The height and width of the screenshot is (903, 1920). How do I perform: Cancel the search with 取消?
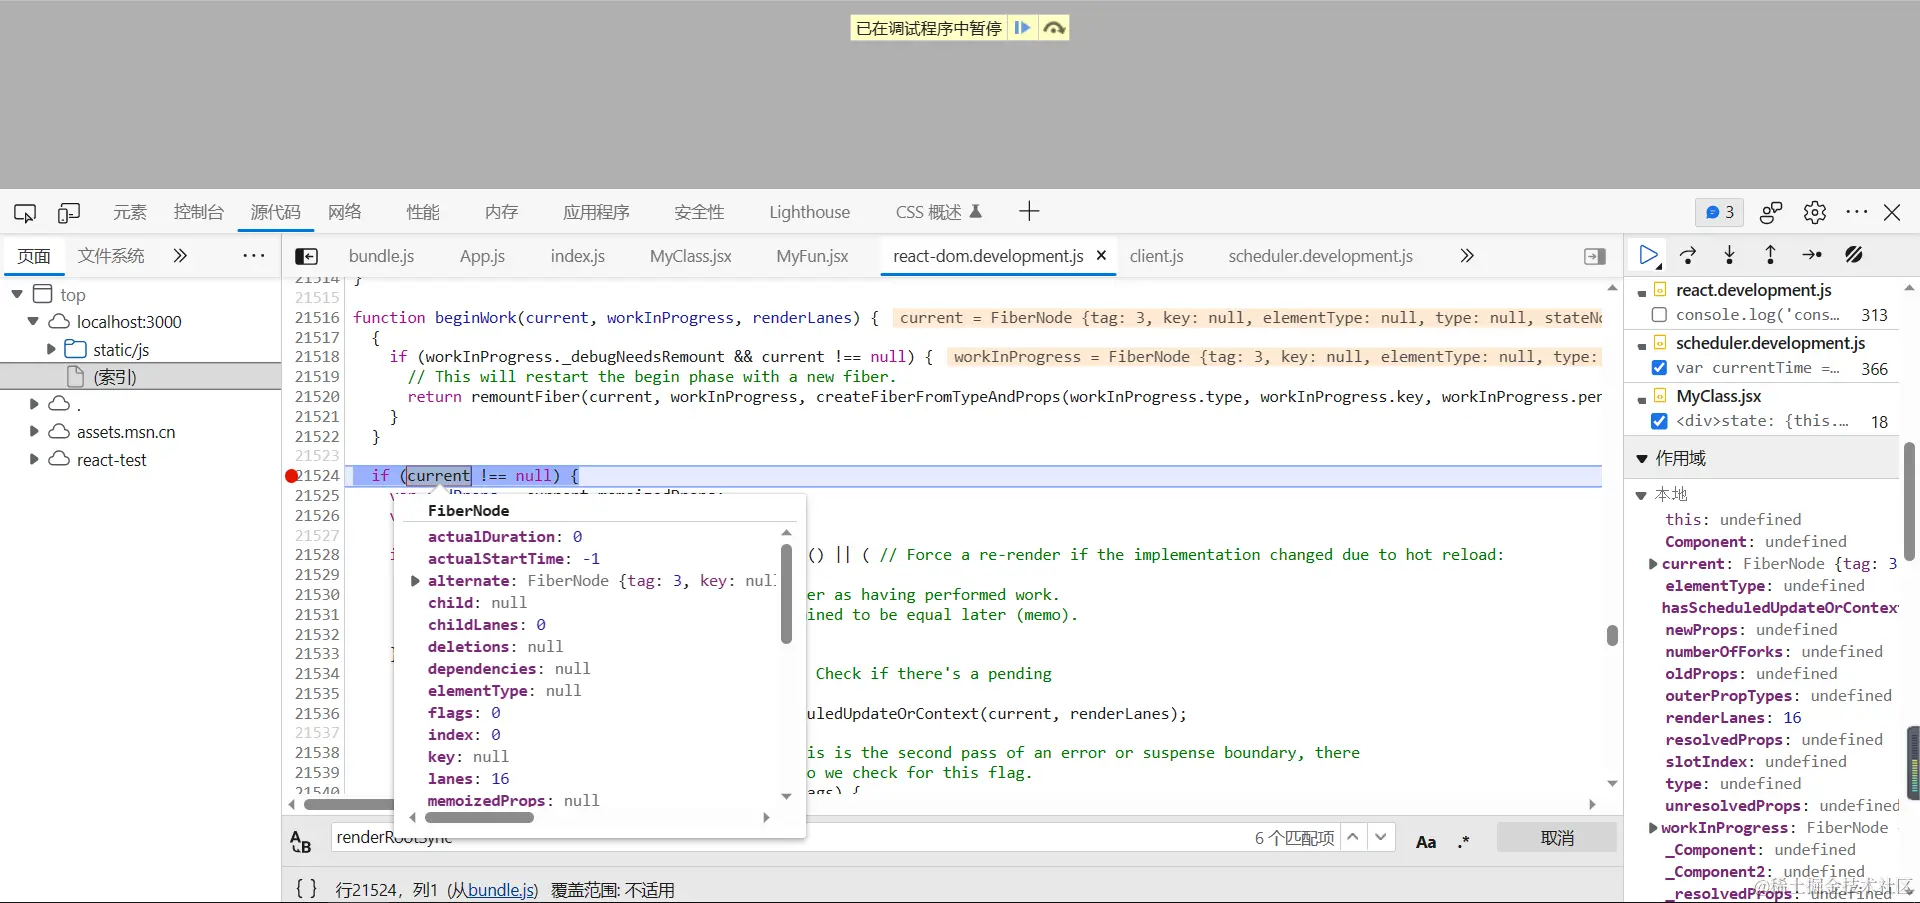[x=1557, y=838]
